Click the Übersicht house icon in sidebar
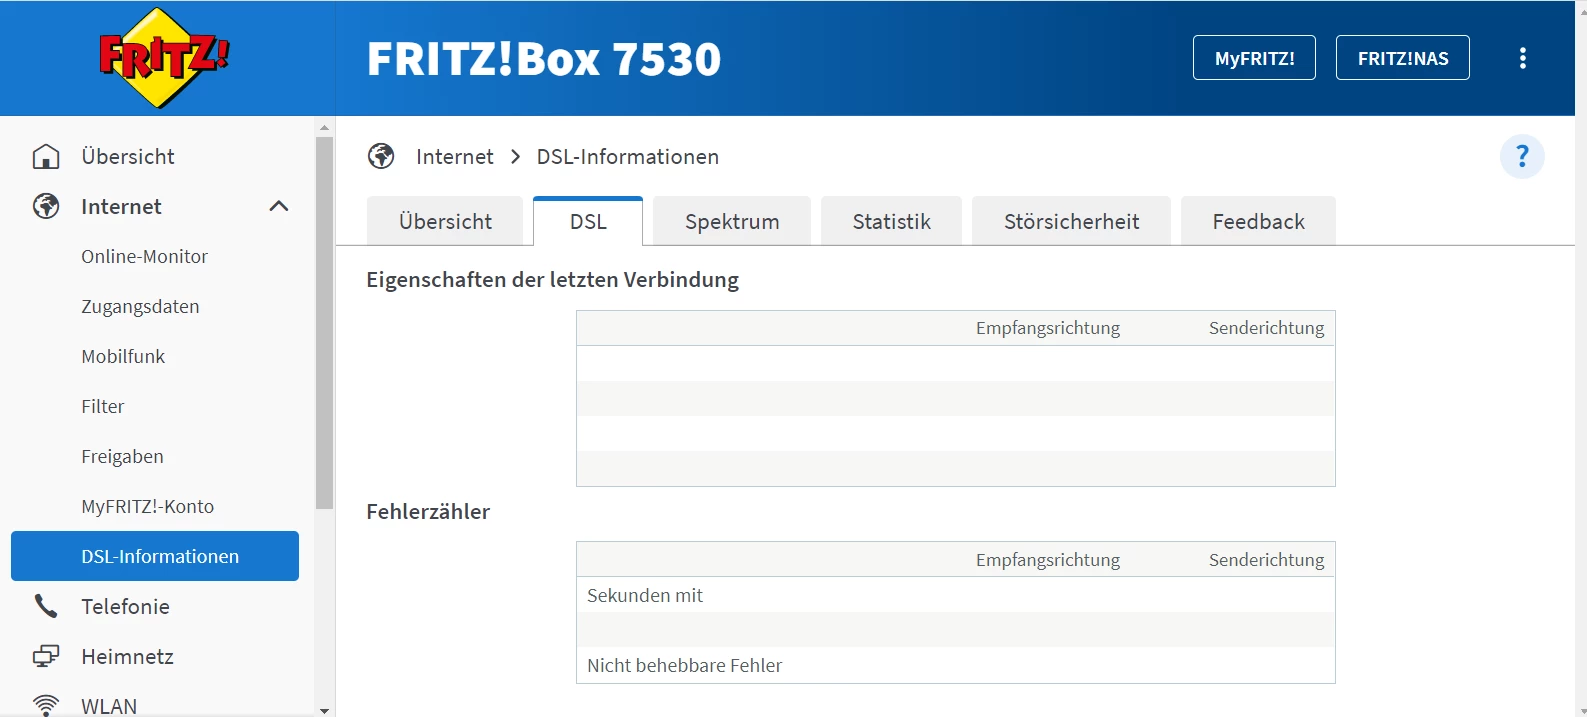This screenshot has width=1587, height=717. click(x=46, y=157)
